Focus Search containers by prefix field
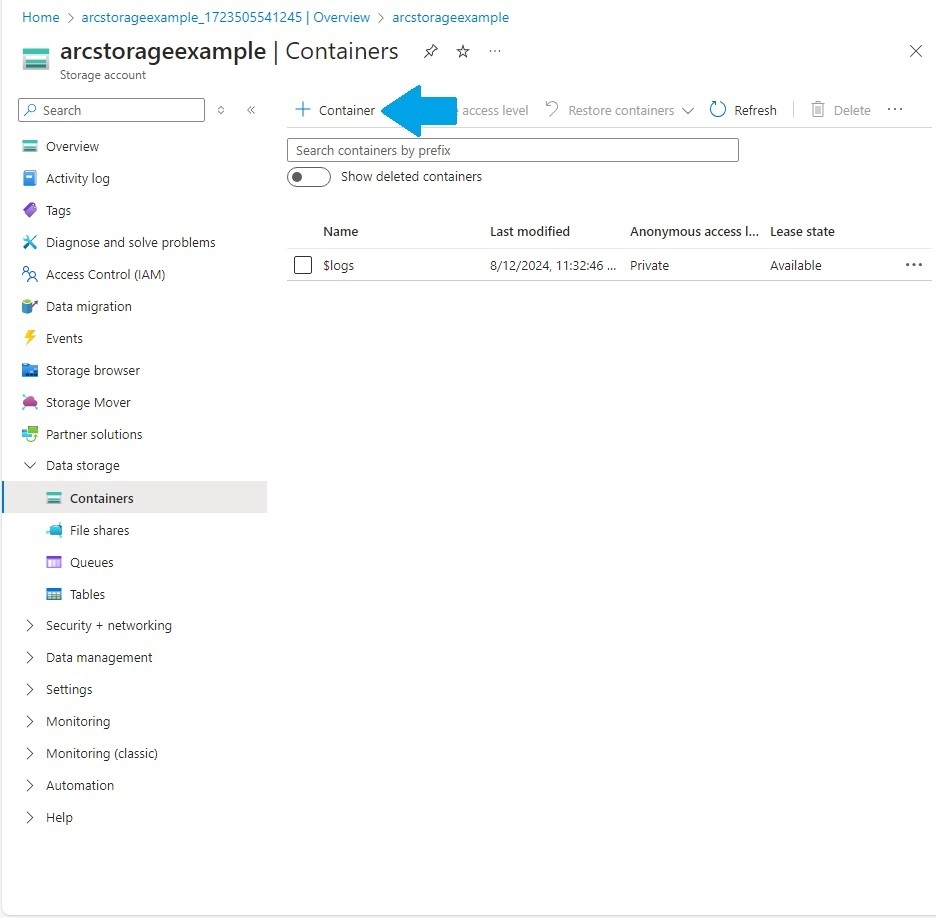 point(513,150)
